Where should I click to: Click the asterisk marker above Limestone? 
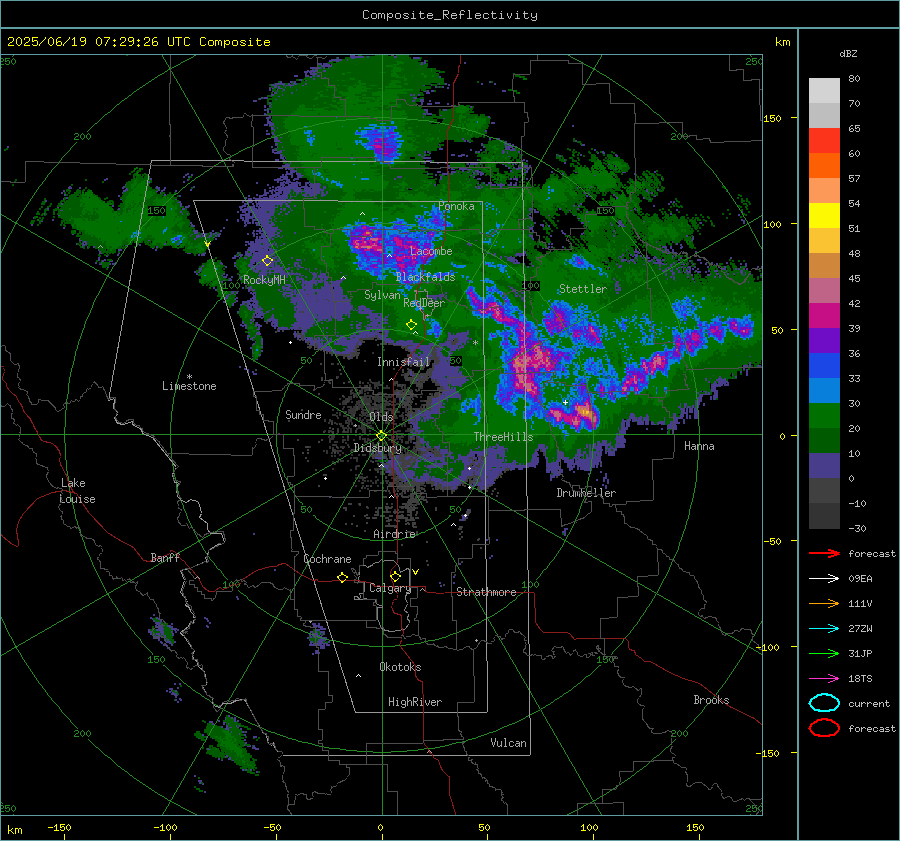tap(189, 377)
